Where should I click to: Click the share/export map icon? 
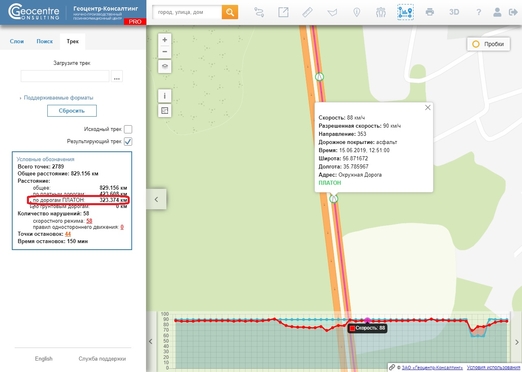[283, 12]
